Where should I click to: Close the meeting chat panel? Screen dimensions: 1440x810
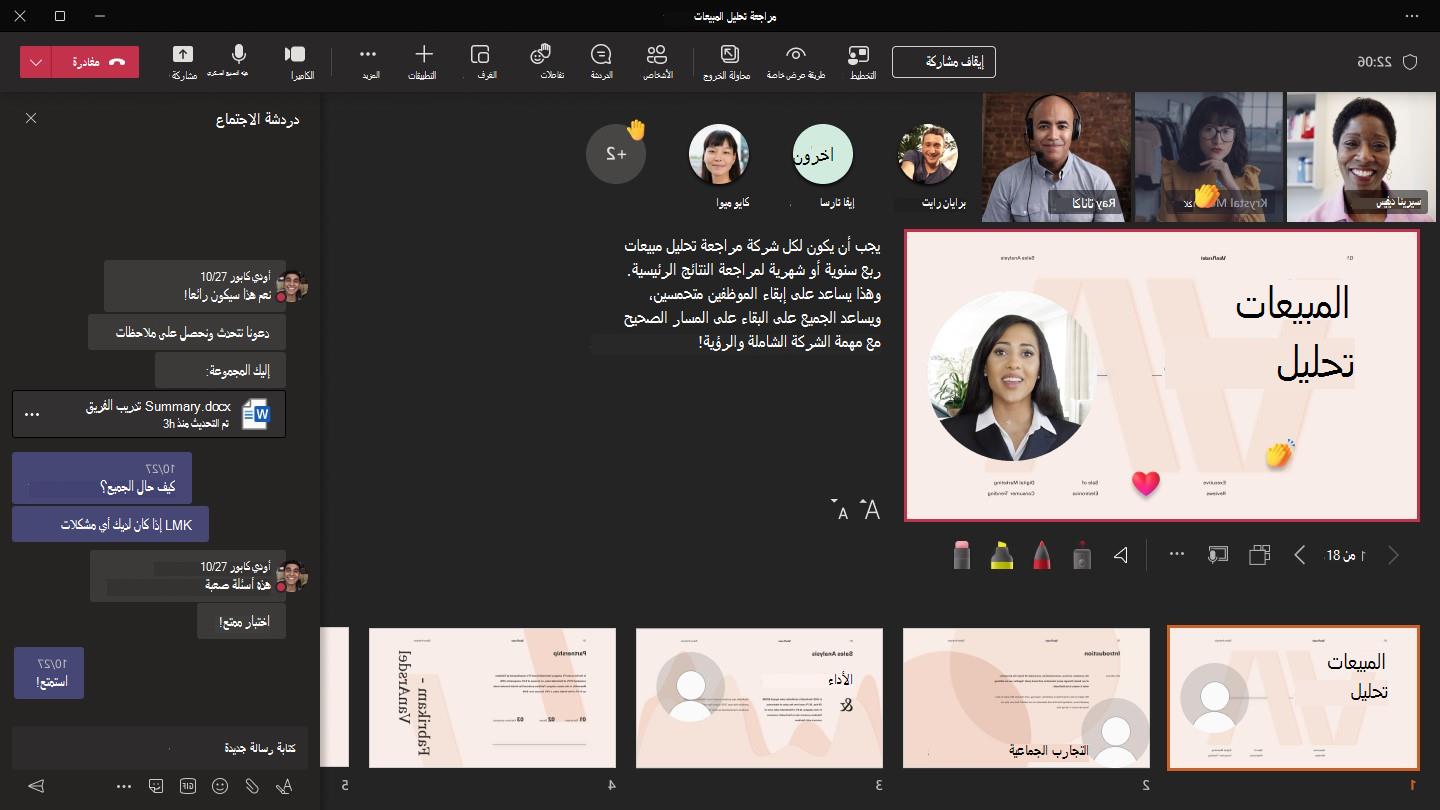click(x=31, y=118)
